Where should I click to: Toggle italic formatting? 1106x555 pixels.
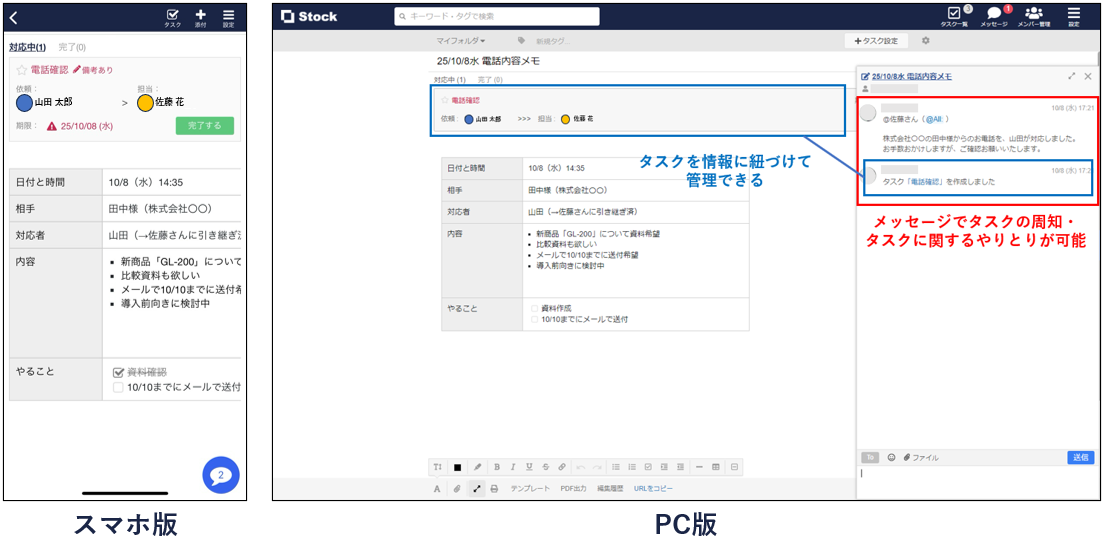coord(513,467)
